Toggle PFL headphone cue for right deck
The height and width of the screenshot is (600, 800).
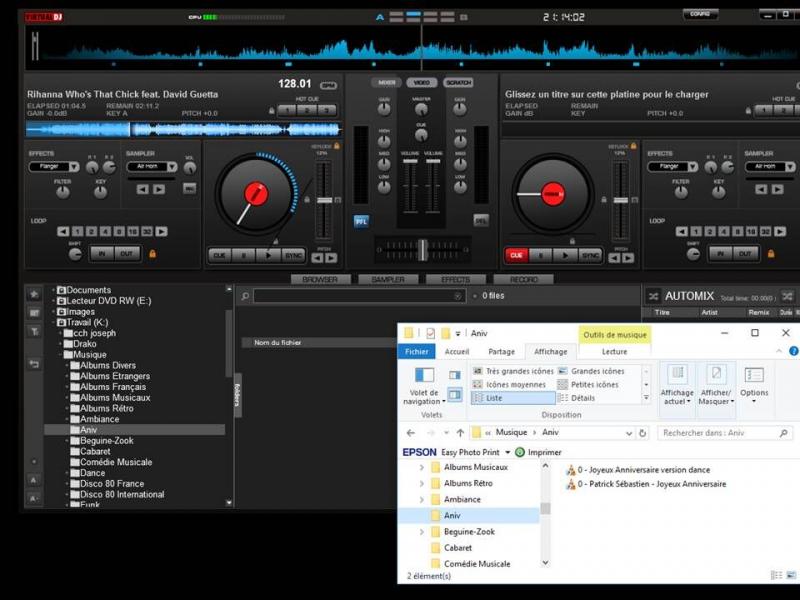tap(481, 220)
